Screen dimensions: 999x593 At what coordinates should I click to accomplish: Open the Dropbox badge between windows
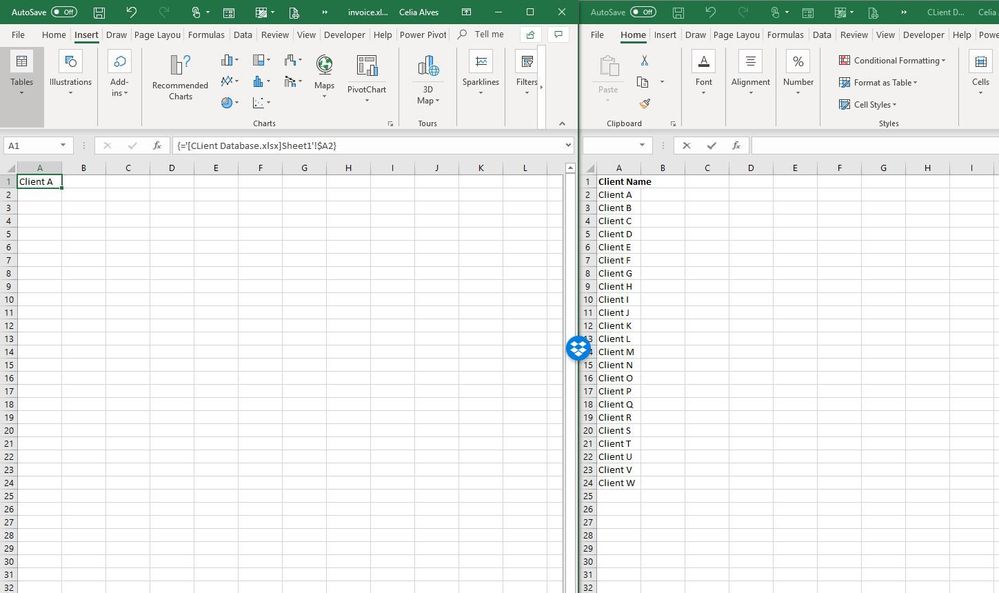[x=579, y=348]
